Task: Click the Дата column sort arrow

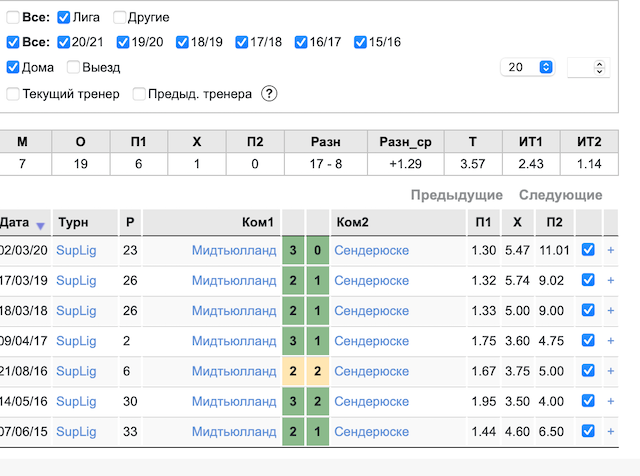Action: 40,226
